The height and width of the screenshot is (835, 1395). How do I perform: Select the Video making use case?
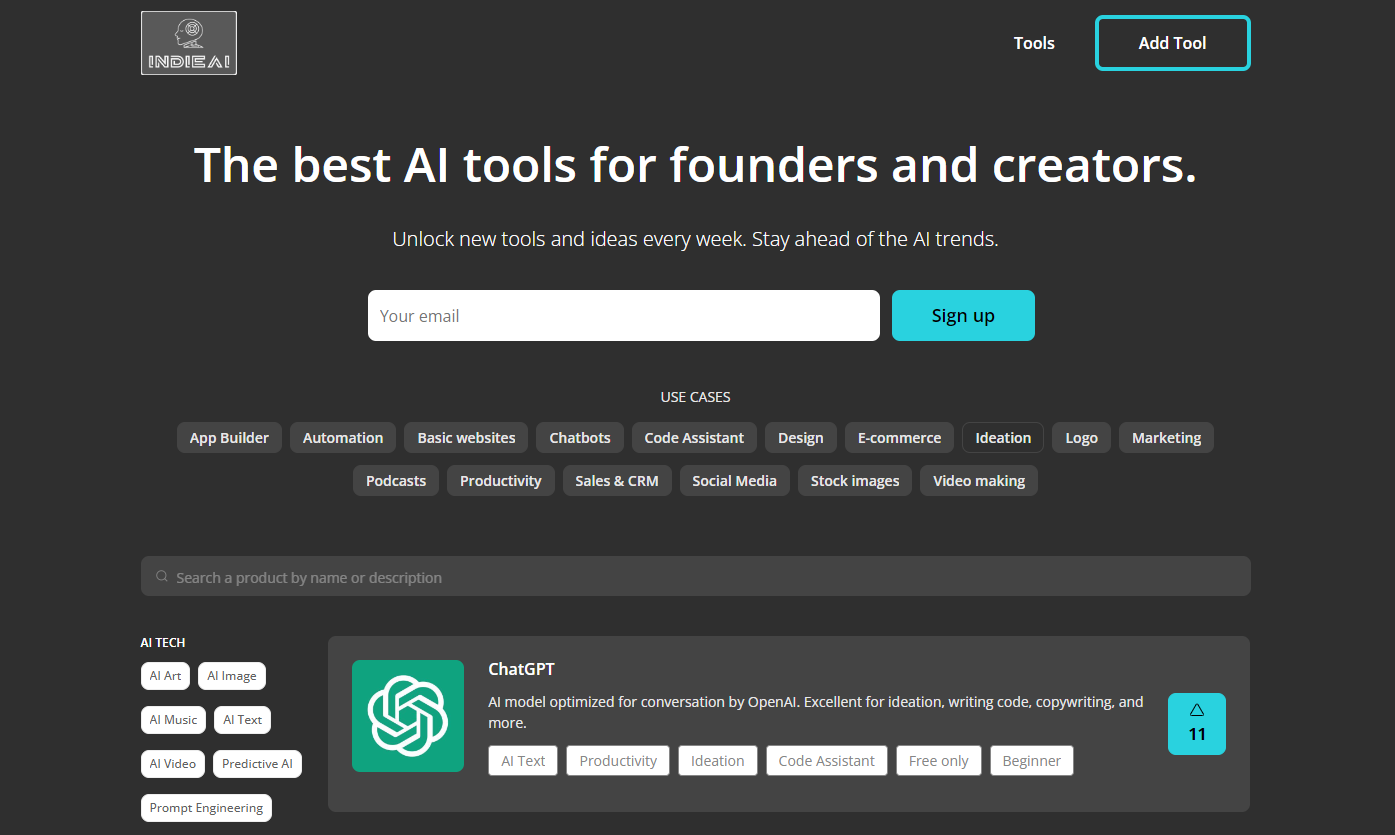(978, 481)
